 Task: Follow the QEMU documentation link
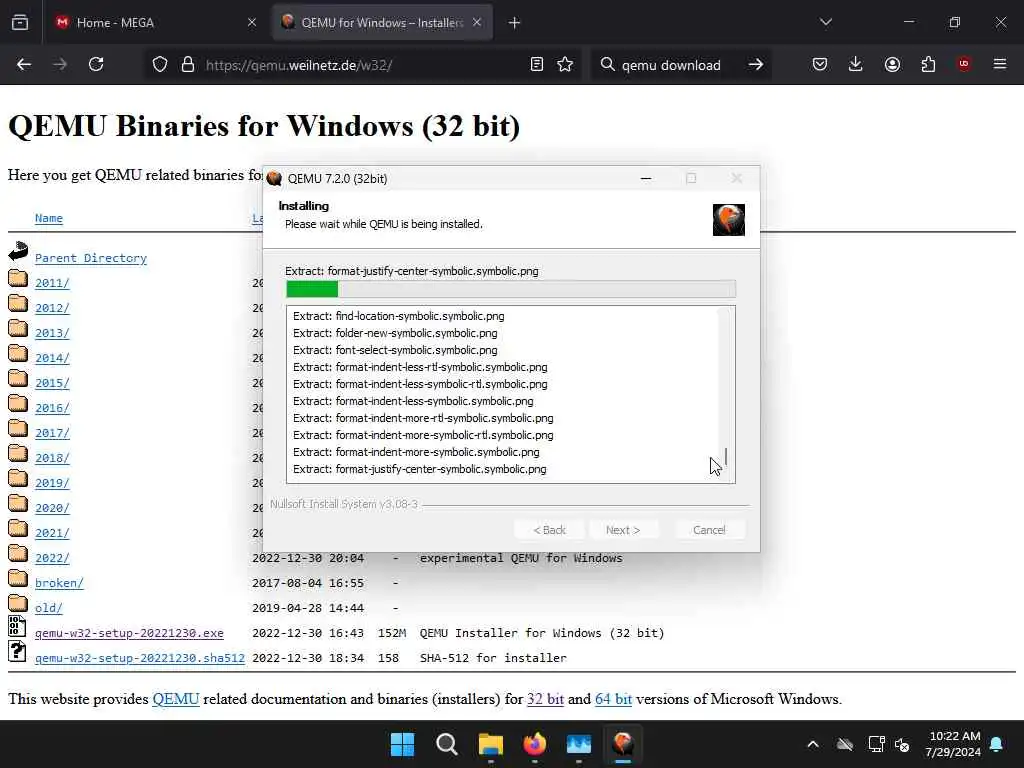(176, 699)
